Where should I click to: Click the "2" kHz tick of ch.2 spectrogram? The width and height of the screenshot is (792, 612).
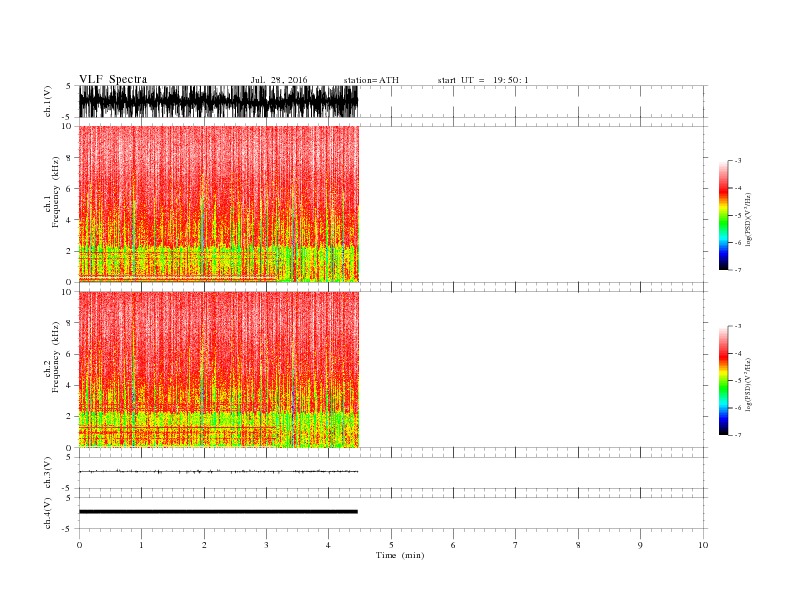69,417
